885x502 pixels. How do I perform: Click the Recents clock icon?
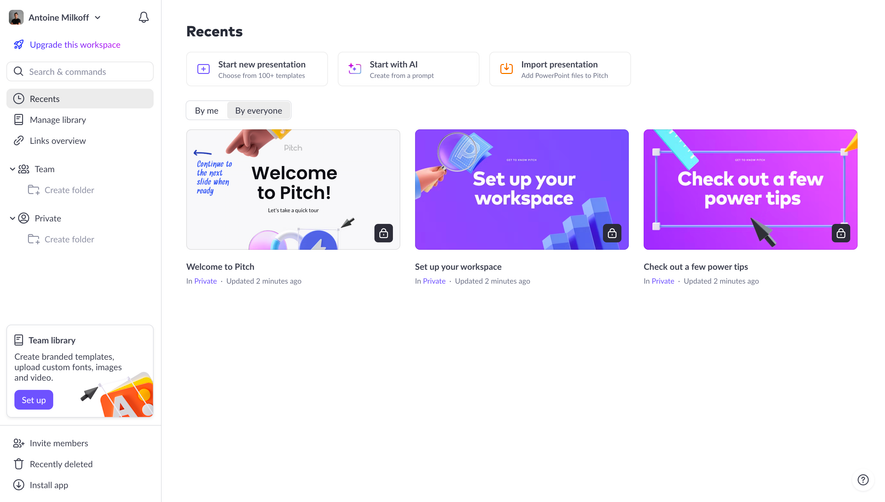click(x=19, y=99)
